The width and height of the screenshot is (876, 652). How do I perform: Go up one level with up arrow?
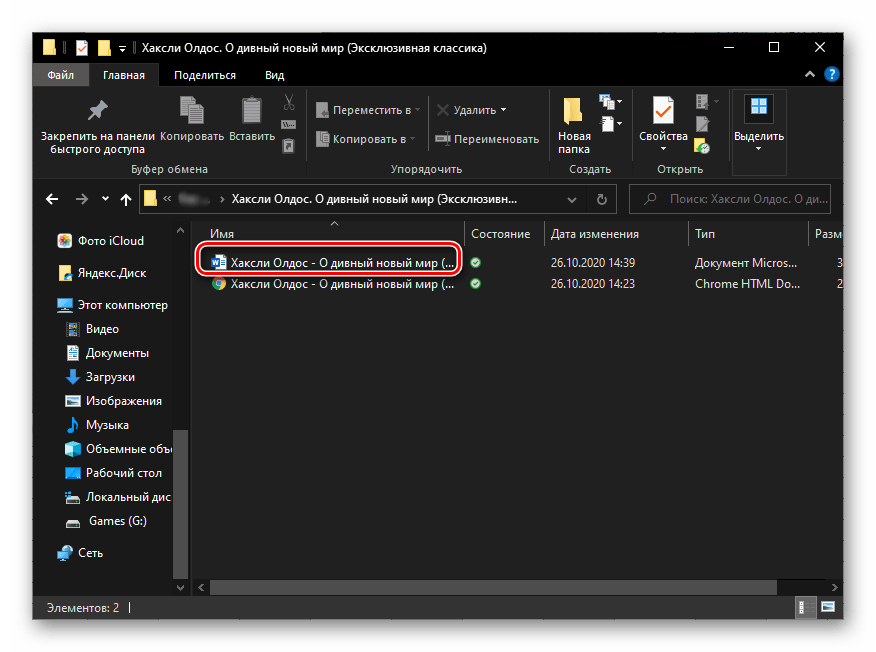[x=126, y=199]
